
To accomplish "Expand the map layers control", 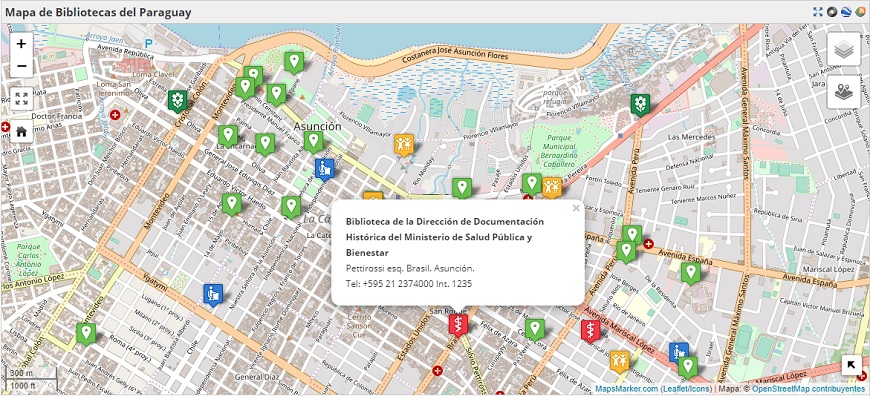I will (843, 50).
